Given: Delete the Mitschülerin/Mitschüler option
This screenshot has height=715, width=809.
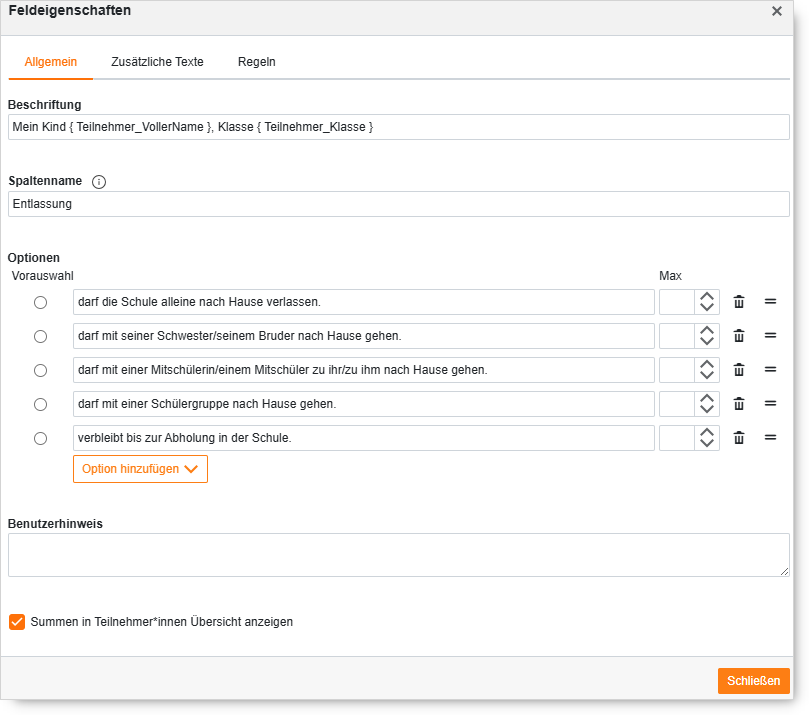Looking at the screenshot, I should (x=739, y=369).
